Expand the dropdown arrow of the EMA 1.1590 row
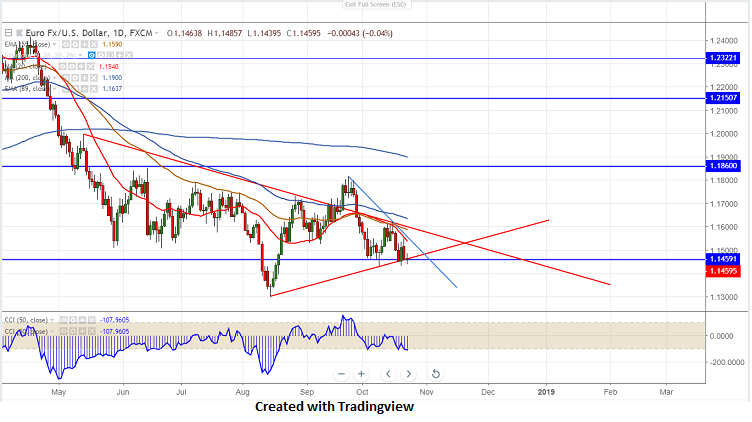This screenshot has width=752, height=422. coord(54,45)
